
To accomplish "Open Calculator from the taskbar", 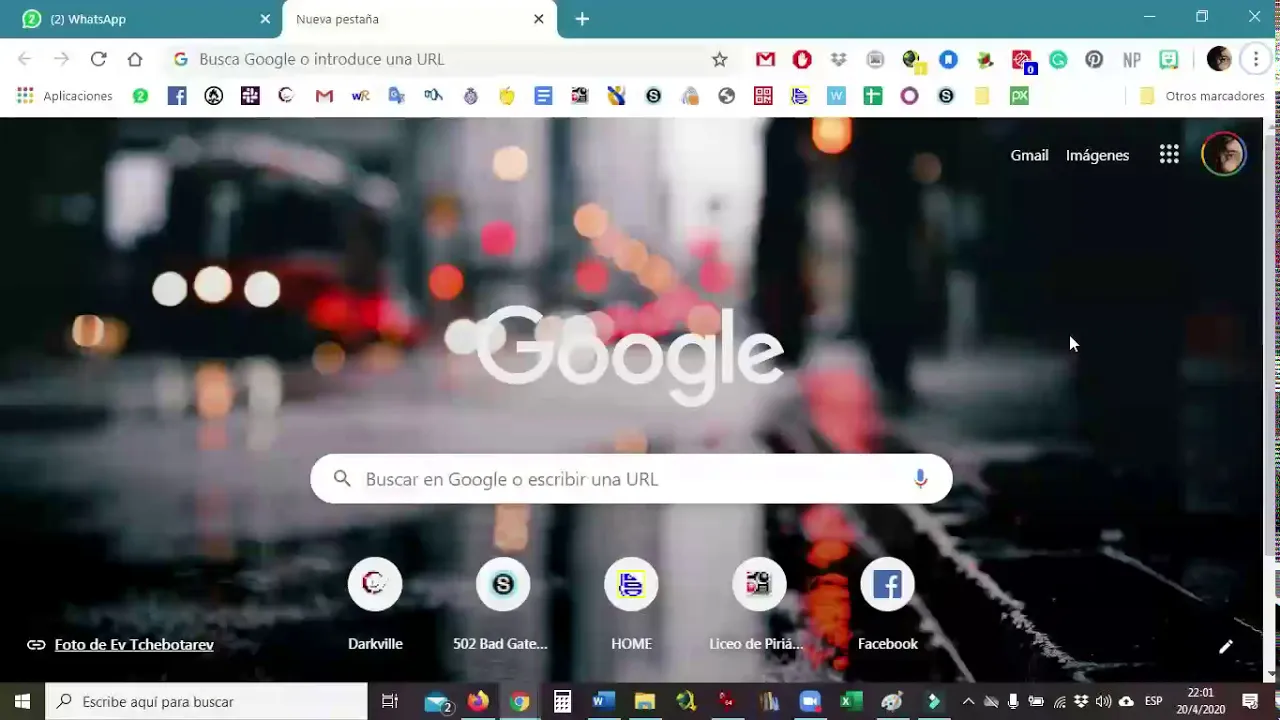I will click(x=562, y=701).
